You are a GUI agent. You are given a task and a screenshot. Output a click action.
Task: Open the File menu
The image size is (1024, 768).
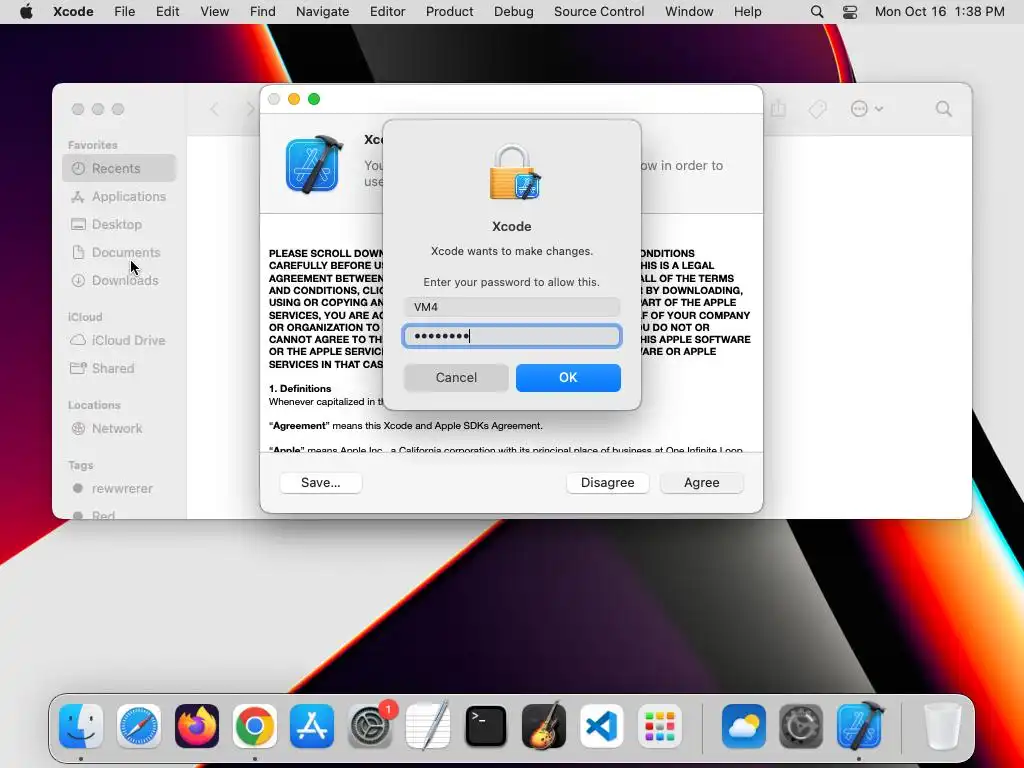click(124, 12)
